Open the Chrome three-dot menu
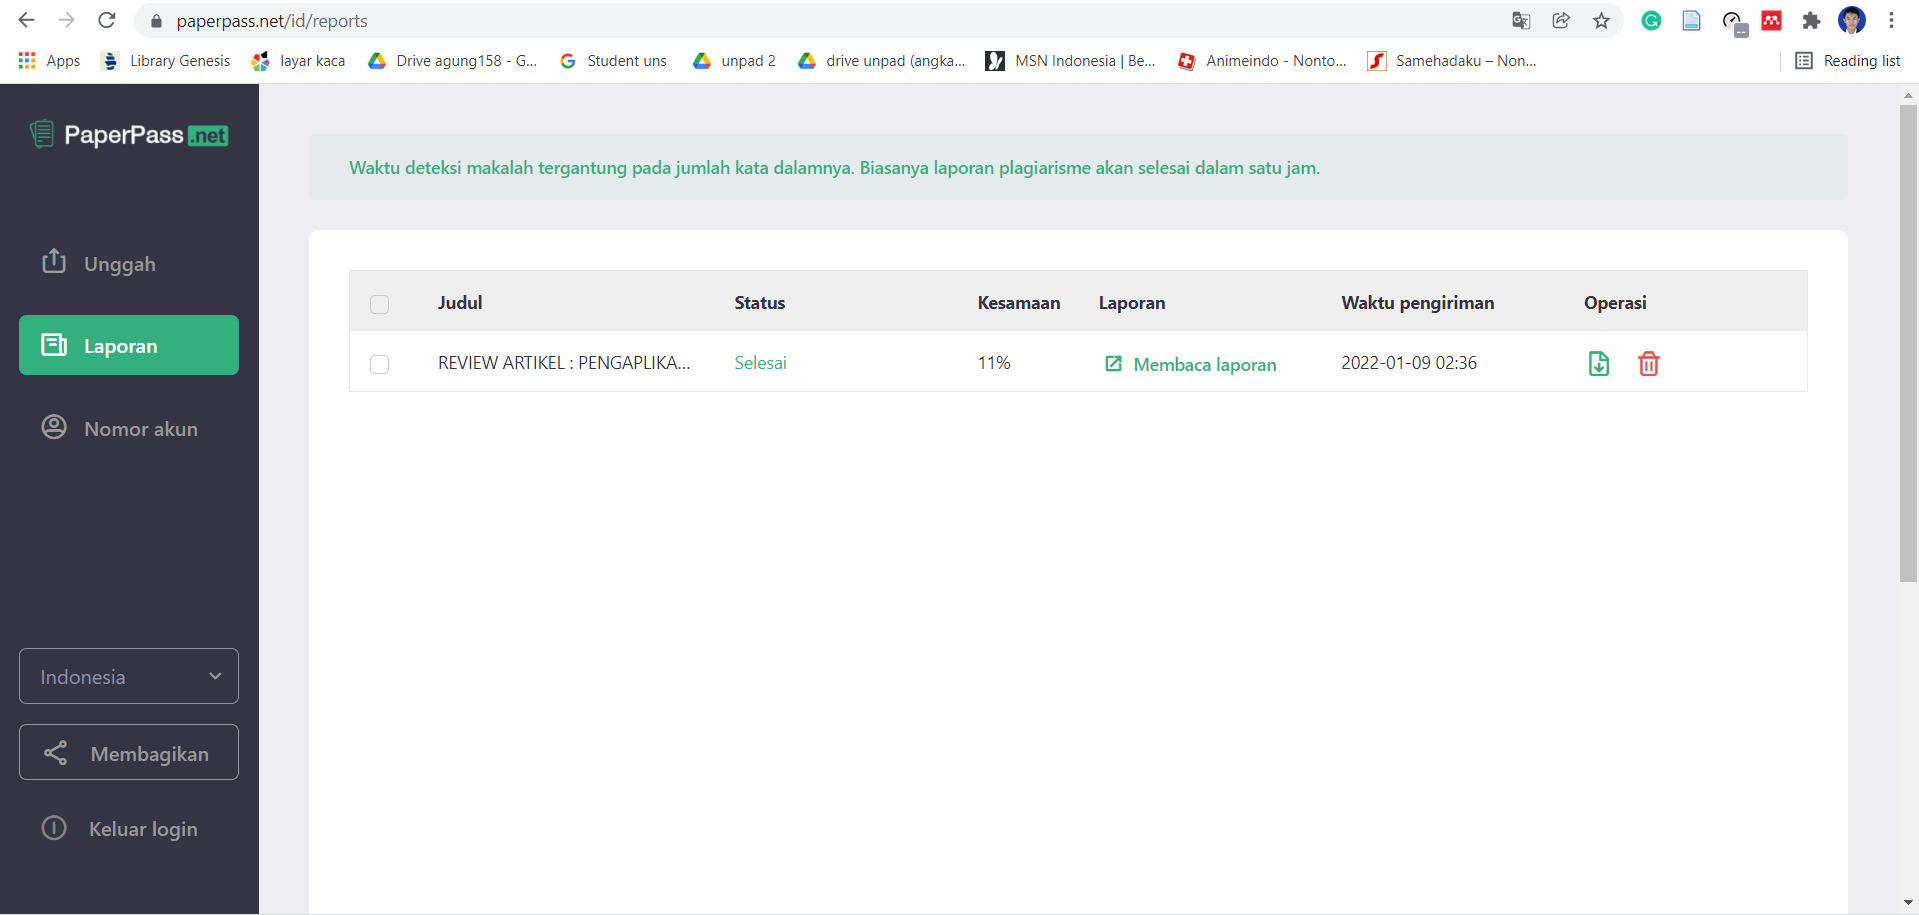1919x915 pixels. click(x=1891, y=20)
